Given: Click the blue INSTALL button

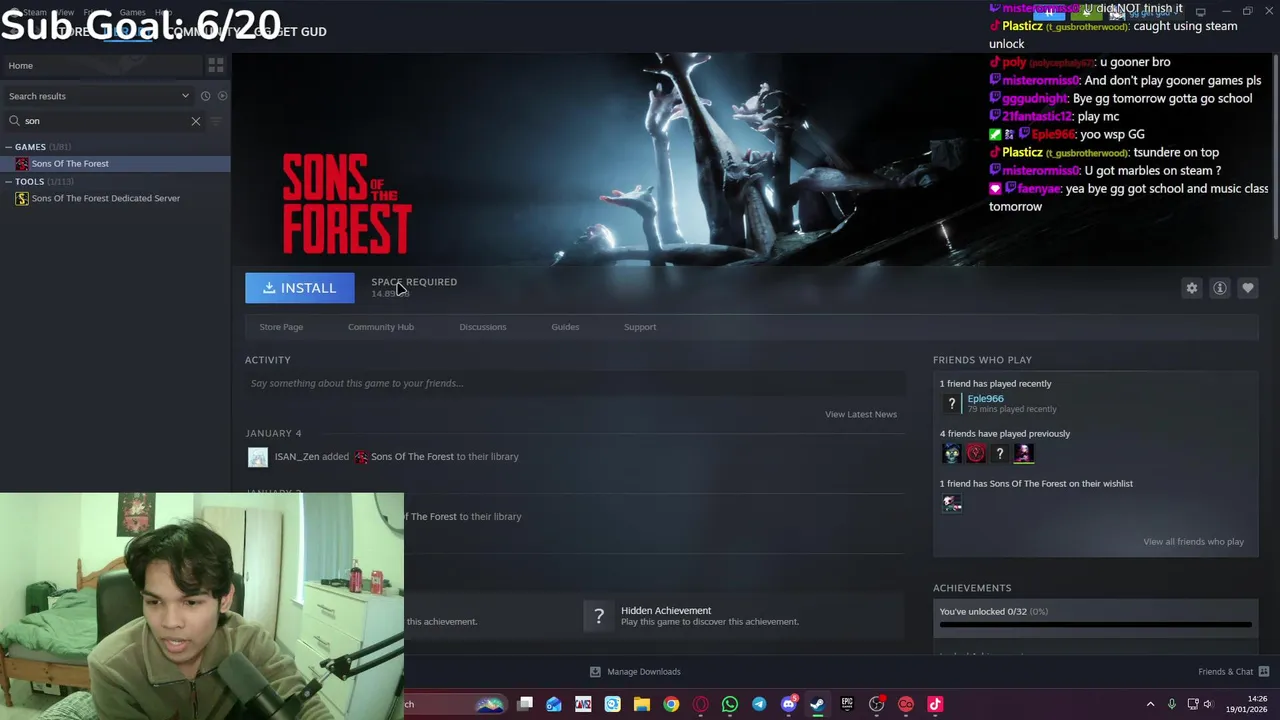Looking at the screenshot, I should coord(300,288).
